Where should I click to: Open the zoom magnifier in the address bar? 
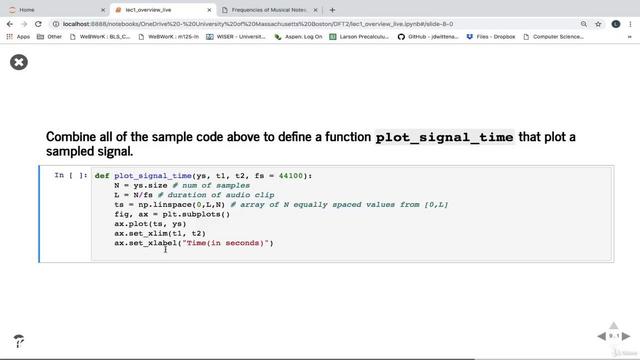tap(584, 24)
